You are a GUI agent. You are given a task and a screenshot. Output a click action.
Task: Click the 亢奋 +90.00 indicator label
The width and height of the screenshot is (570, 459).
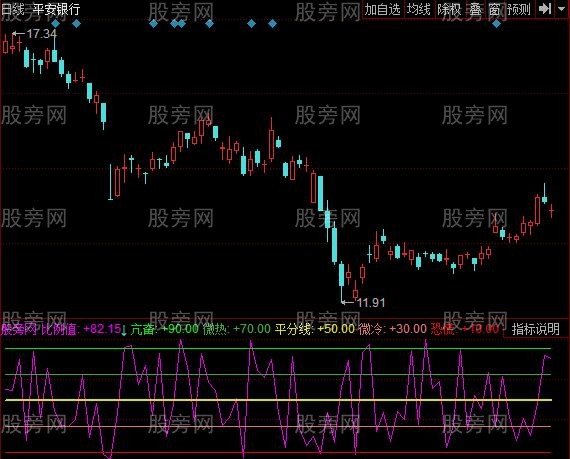click(164, 329)
